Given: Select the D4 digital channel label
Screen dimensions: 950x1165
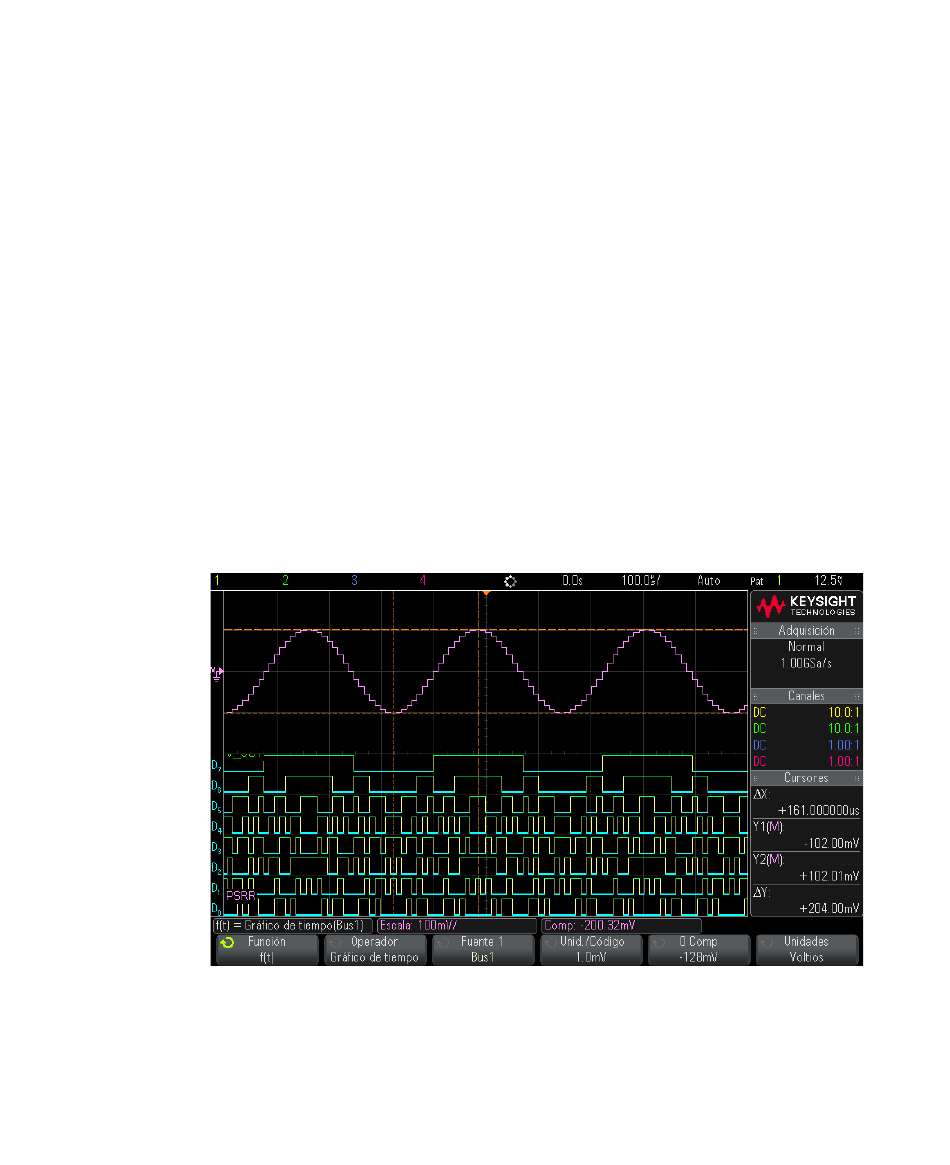Looking at the screenshot, I should coord(216,826).
